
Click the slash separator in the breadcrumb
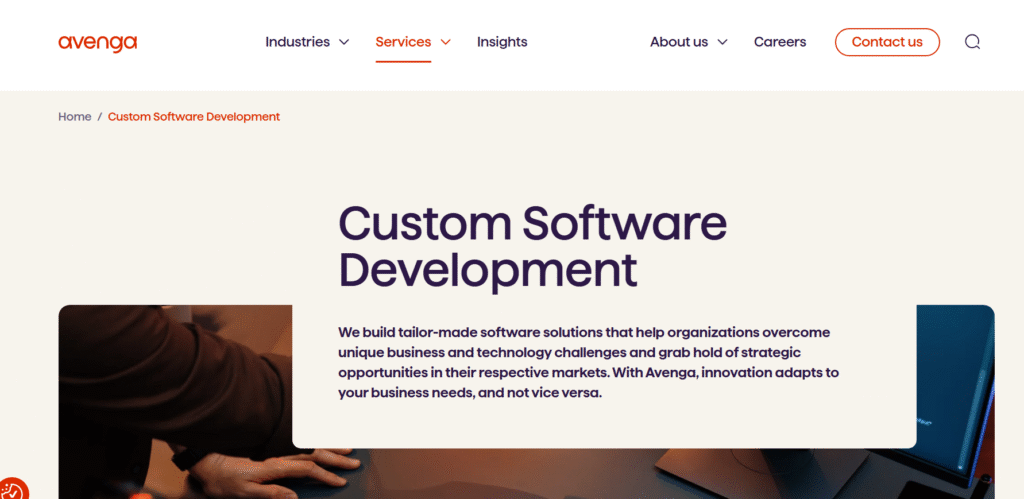point(100,117)
